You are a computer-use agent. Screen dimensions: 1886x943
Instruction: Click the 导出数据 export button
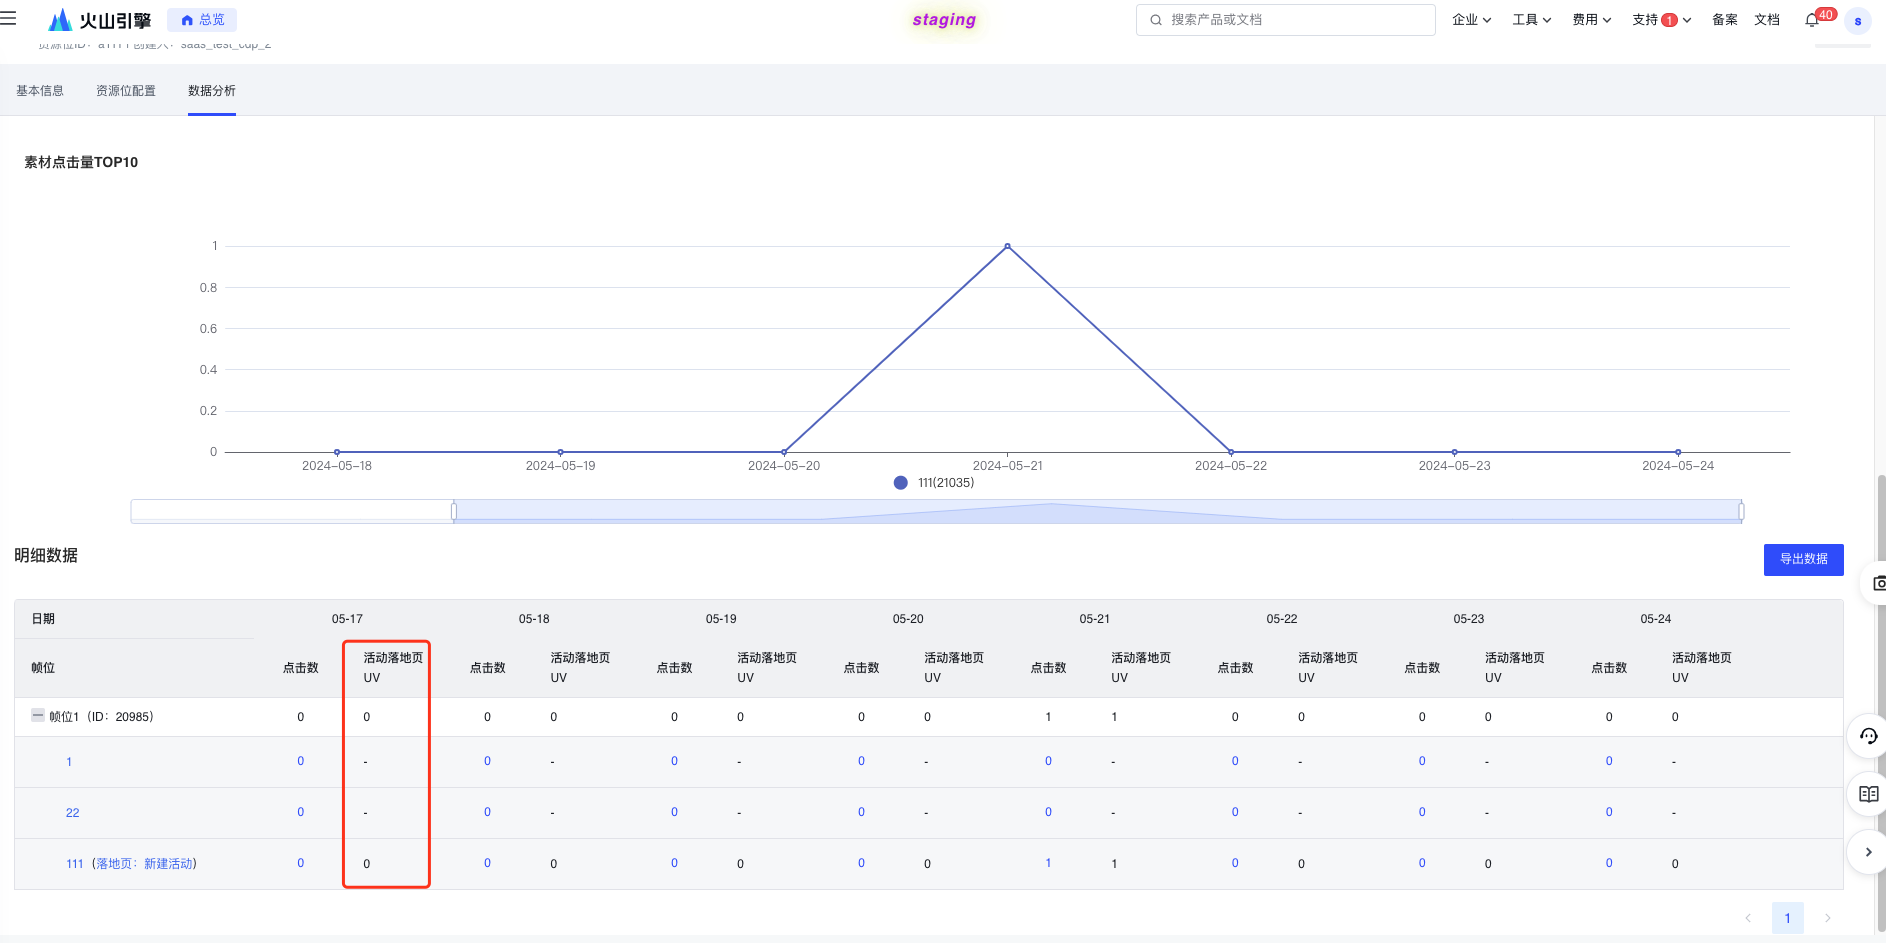point(1804,559)
